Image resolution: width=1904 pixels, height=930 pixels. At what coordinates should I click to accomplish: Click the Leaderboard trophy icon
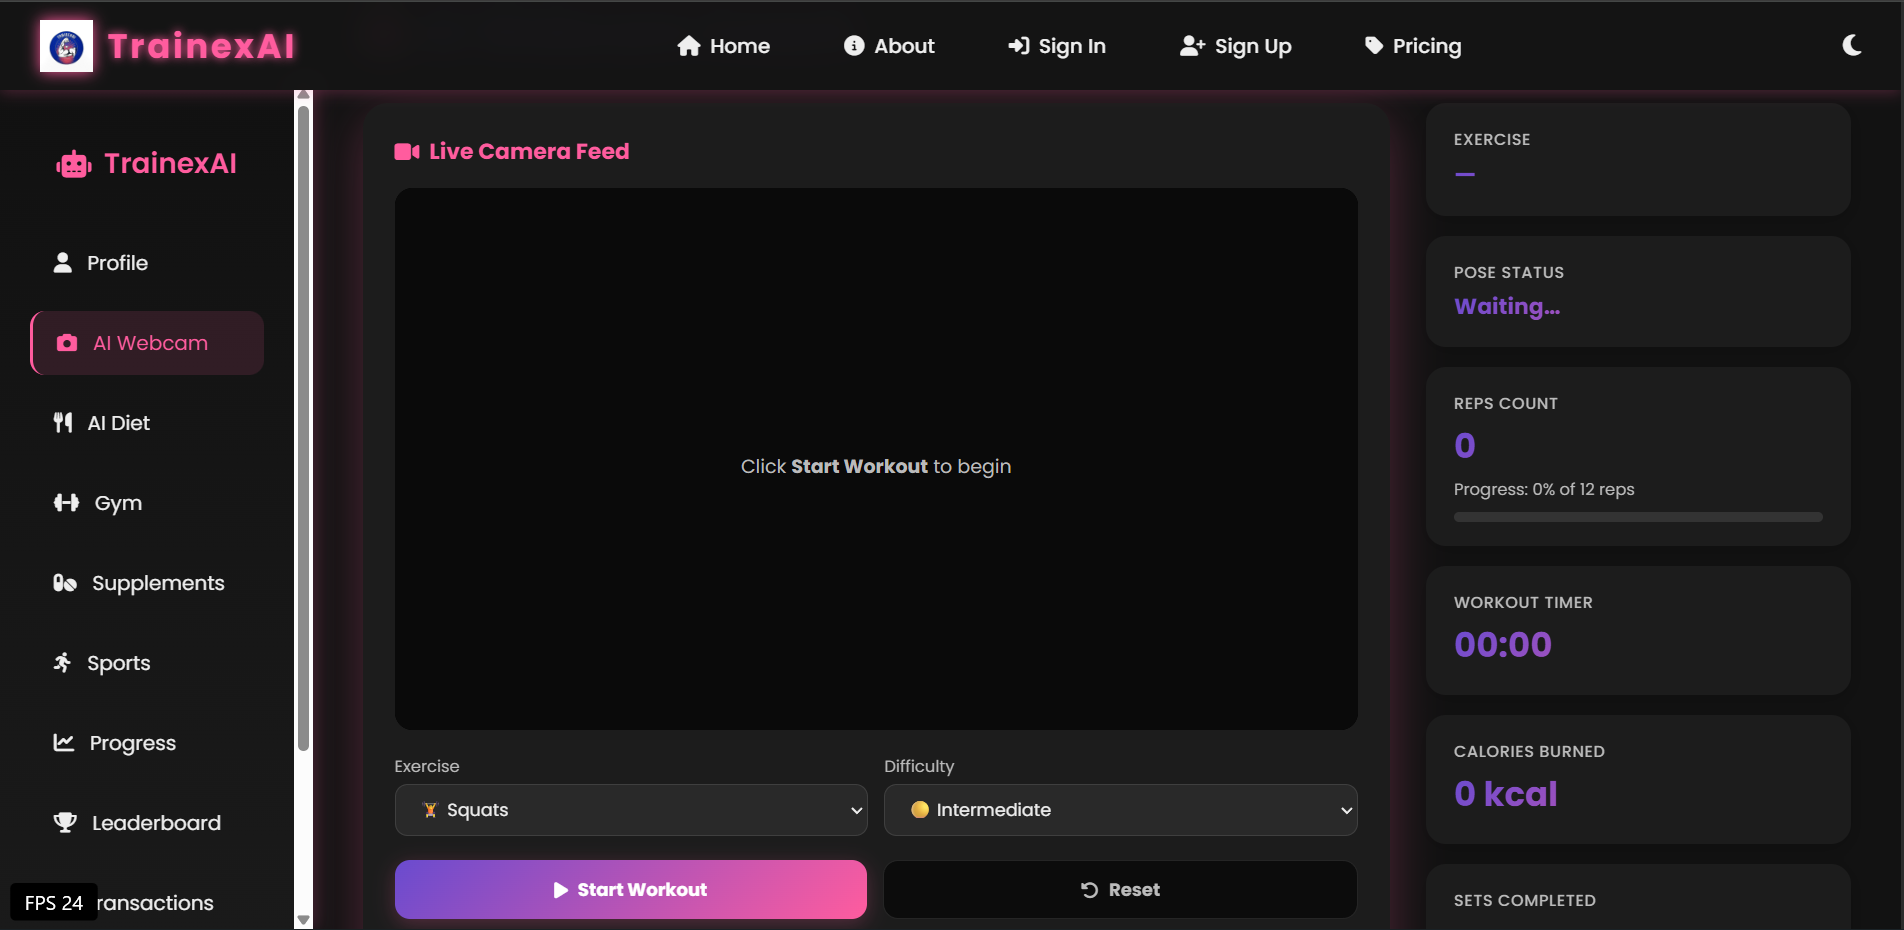click(x=65, y=823)
